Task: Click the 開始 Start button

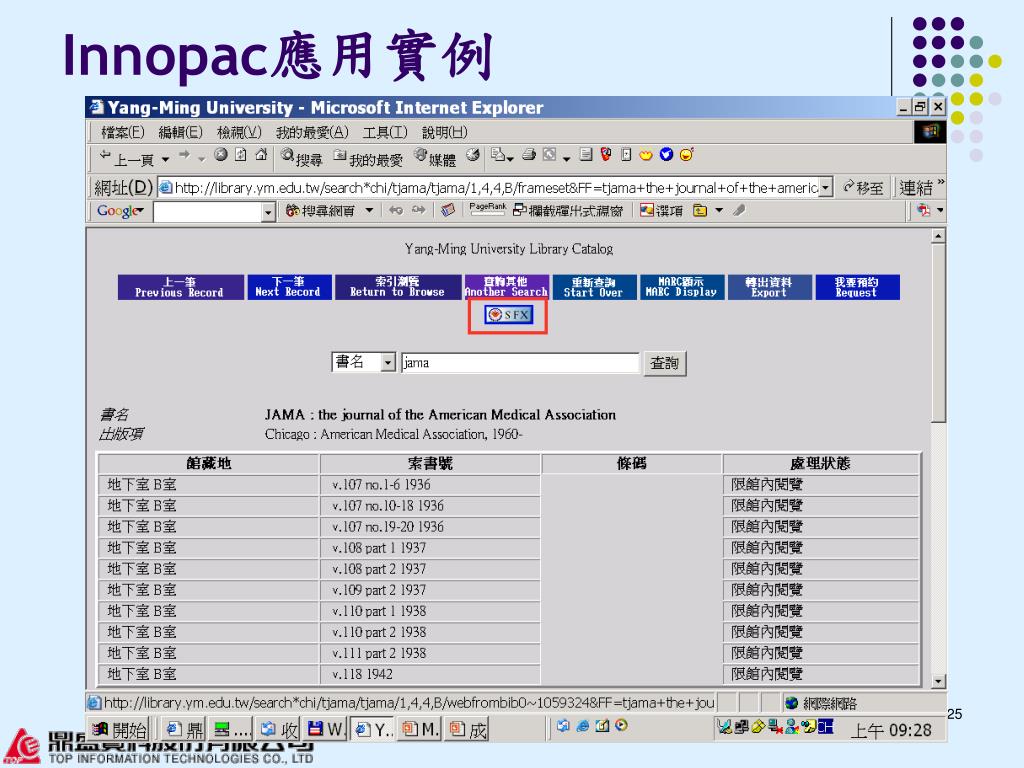Action: coord(120,729)
